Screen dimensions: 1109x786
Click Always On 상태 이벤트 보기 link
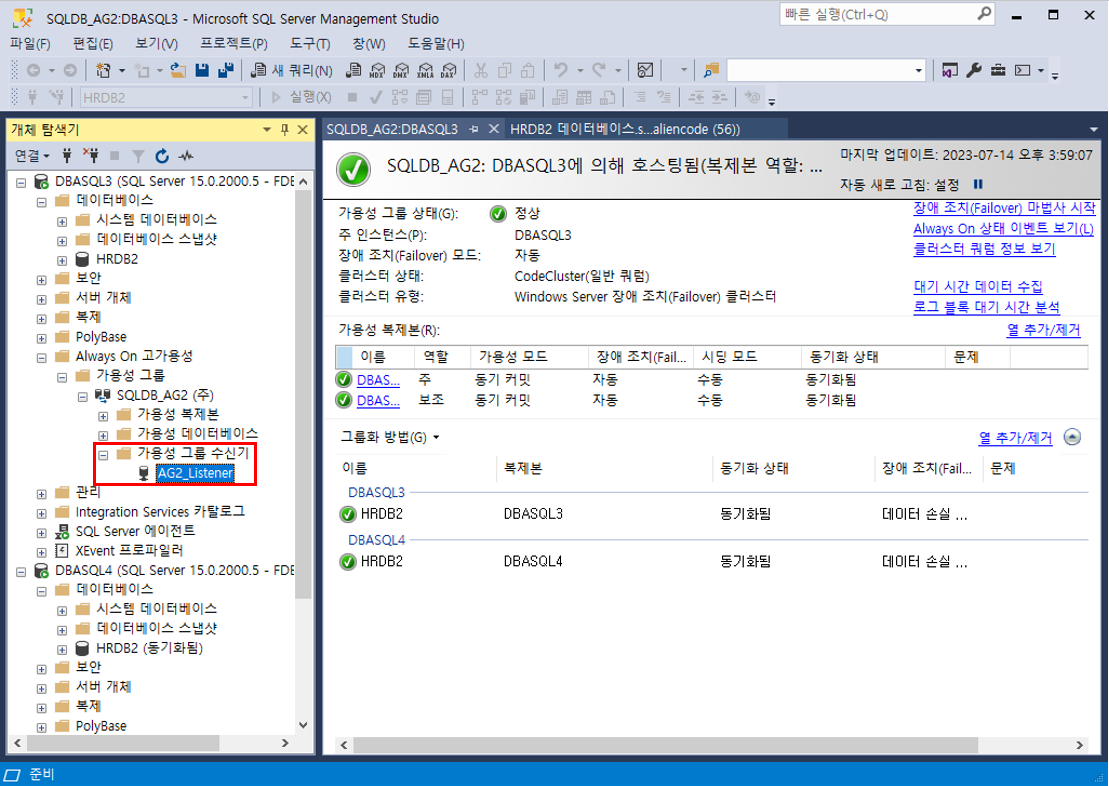click(x=1003, y=229)
